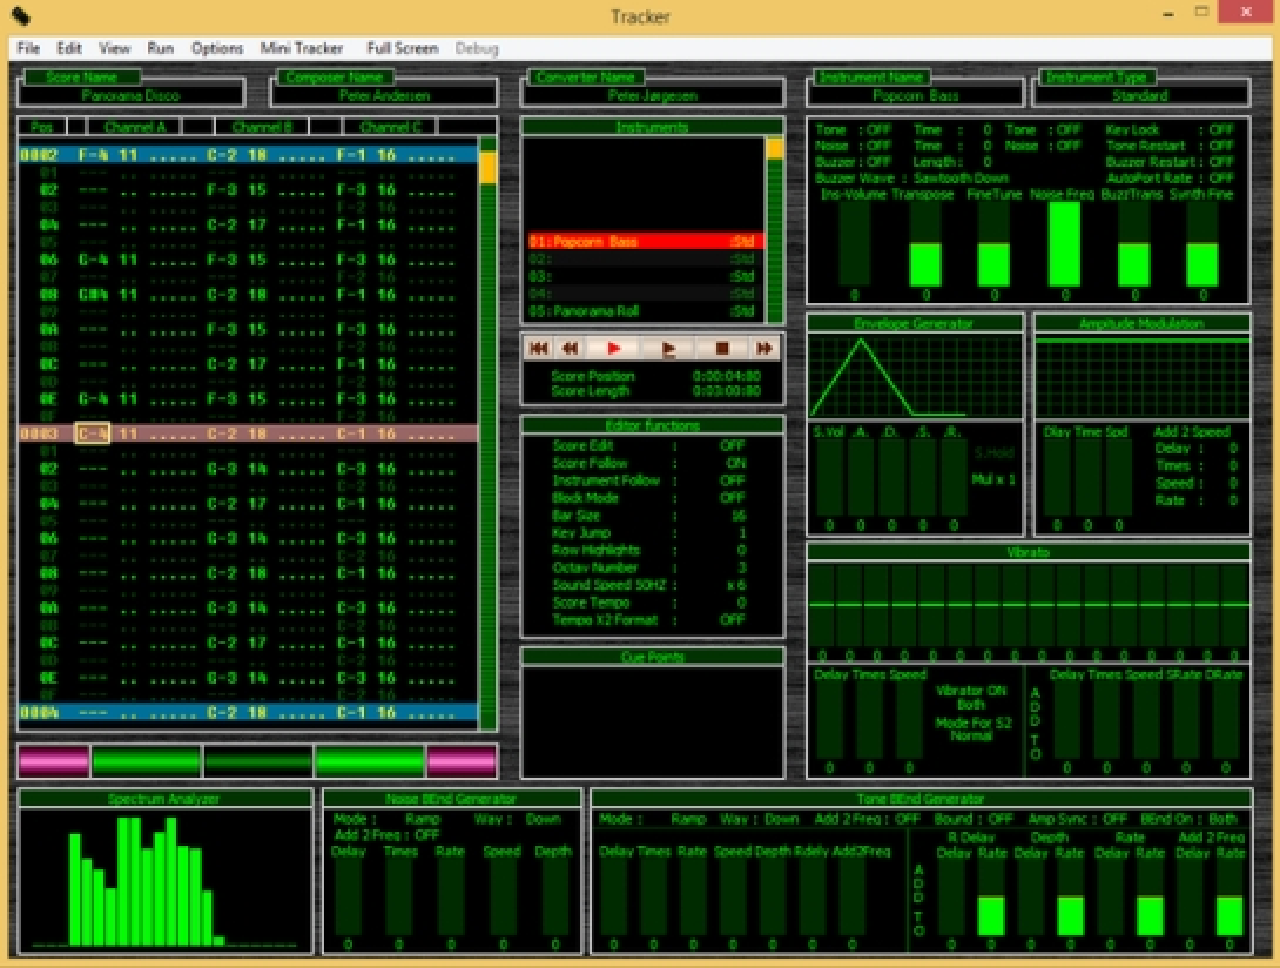The image size is (1280, 968).
Task: Toggle Block Mode setting
Action: tap(733, 497)
